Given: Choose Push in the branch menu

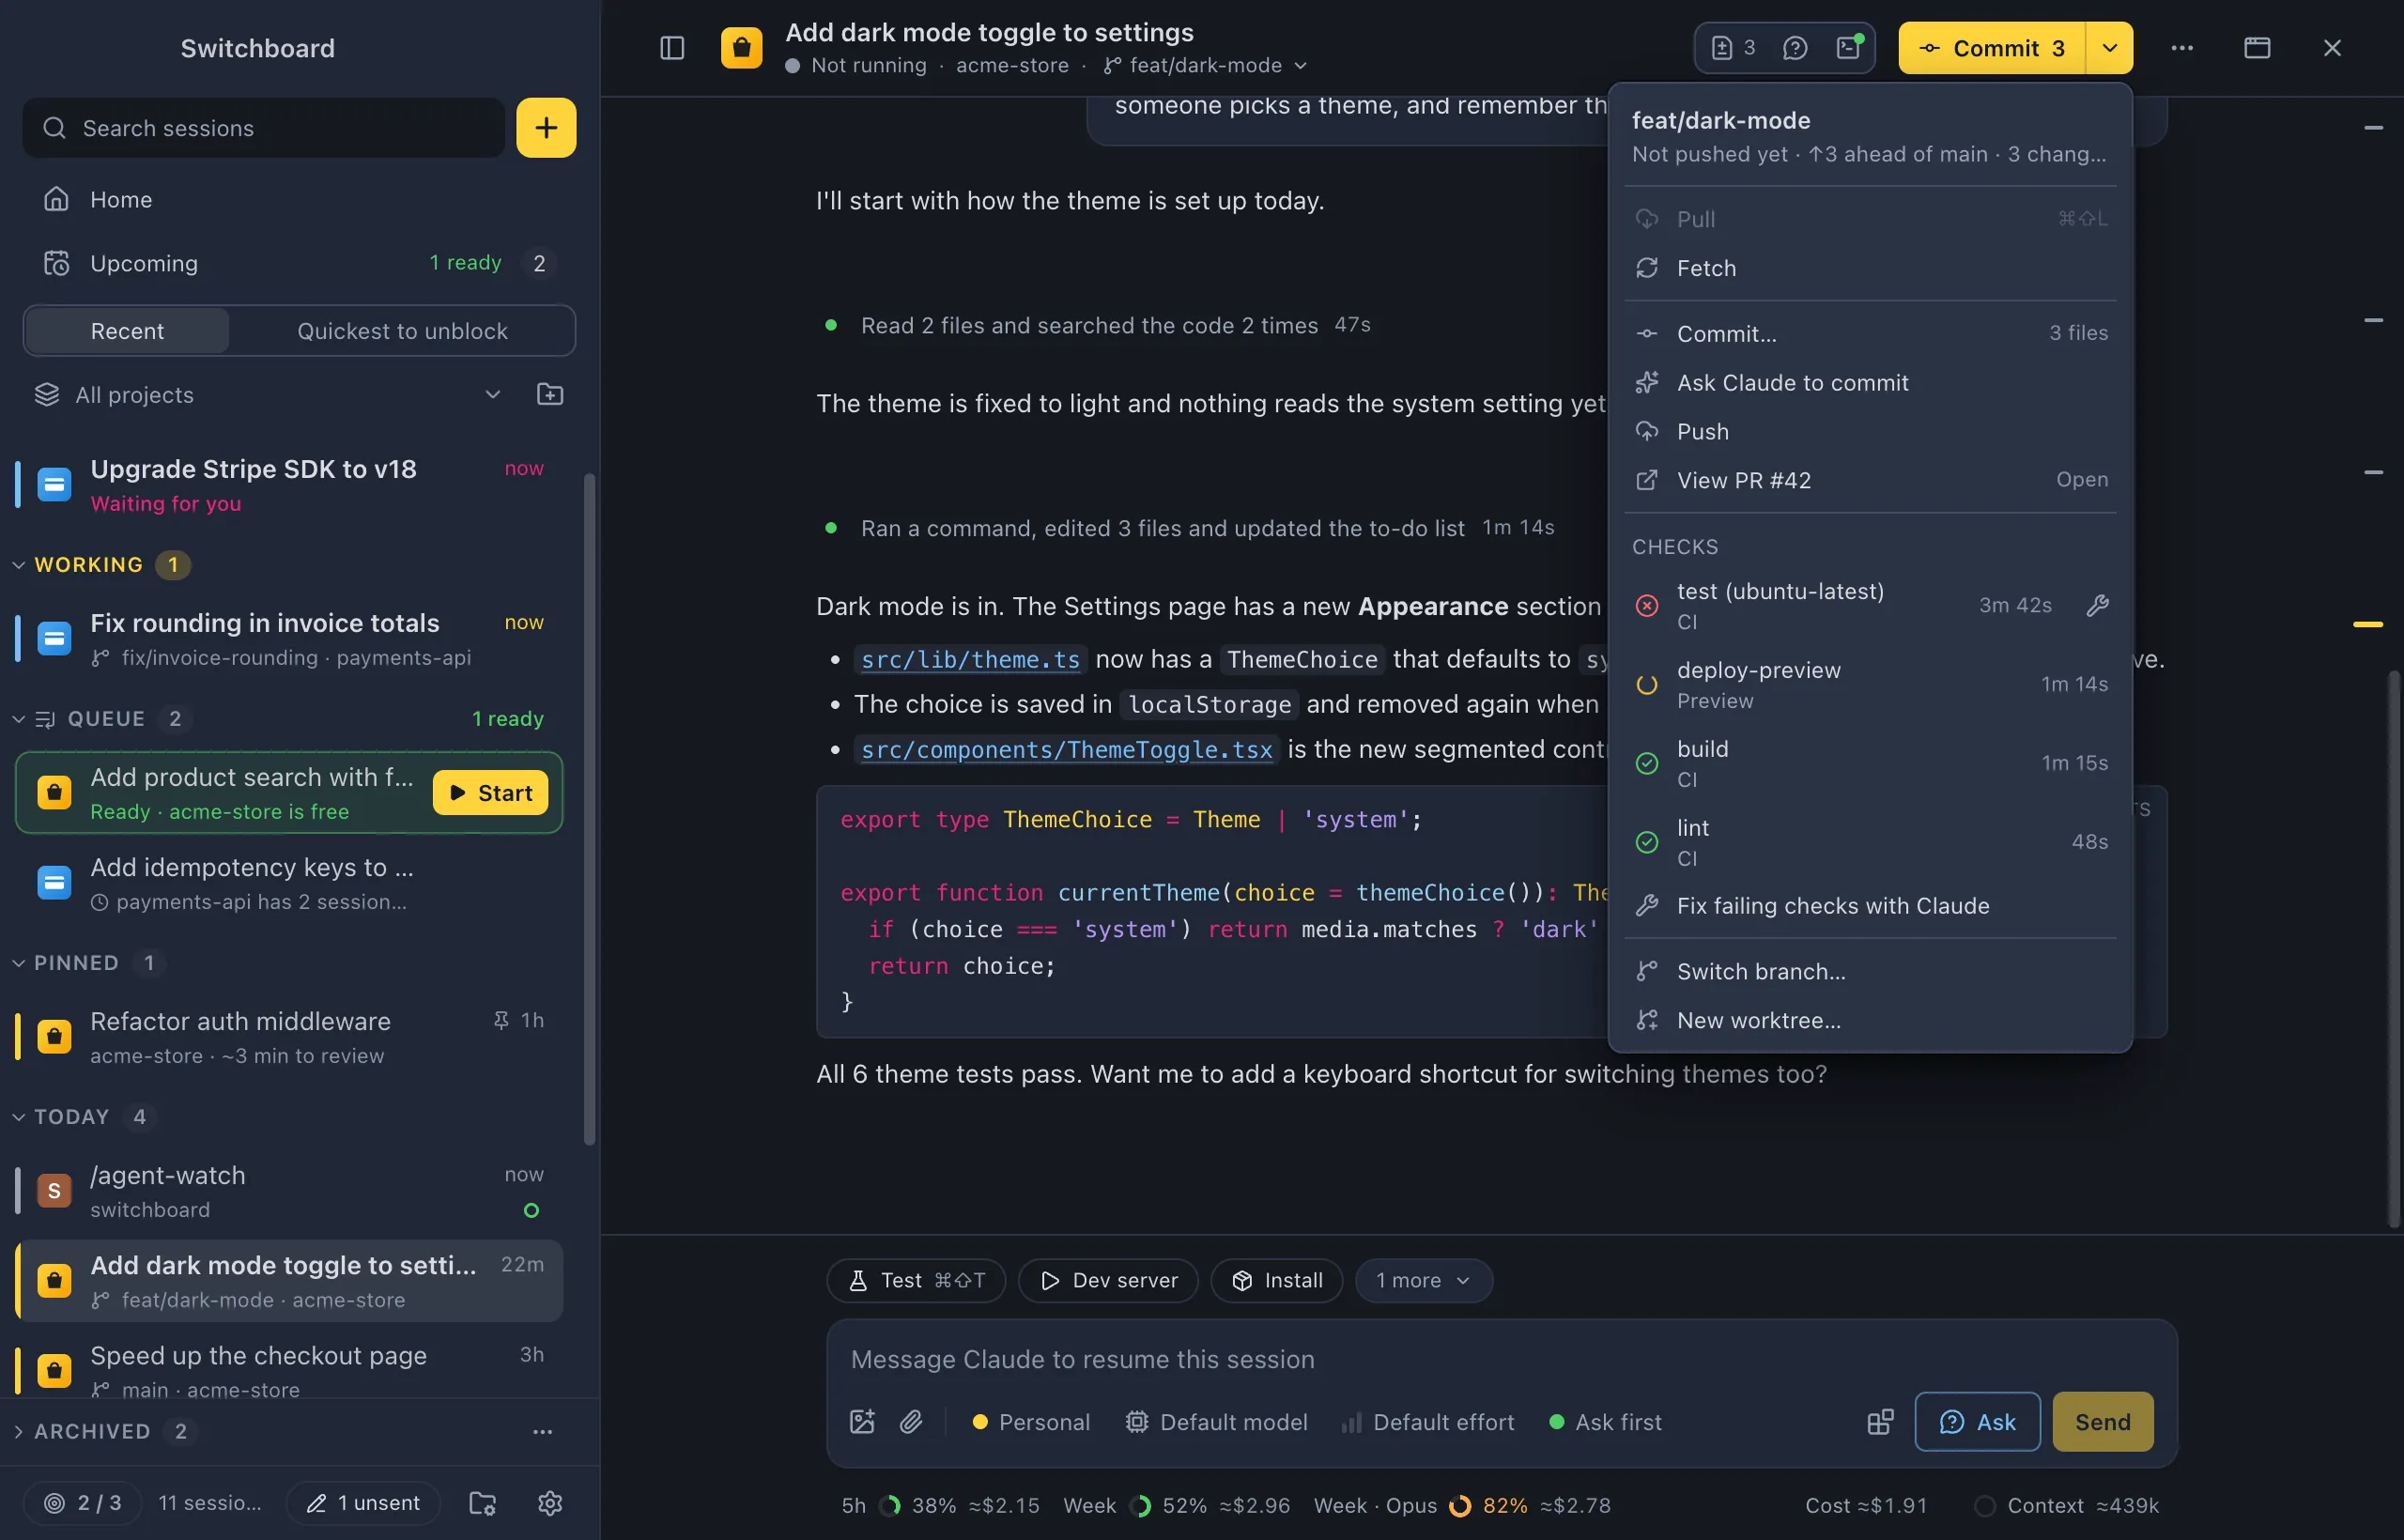Looking at the screenshot, I should click(1870, 431).
